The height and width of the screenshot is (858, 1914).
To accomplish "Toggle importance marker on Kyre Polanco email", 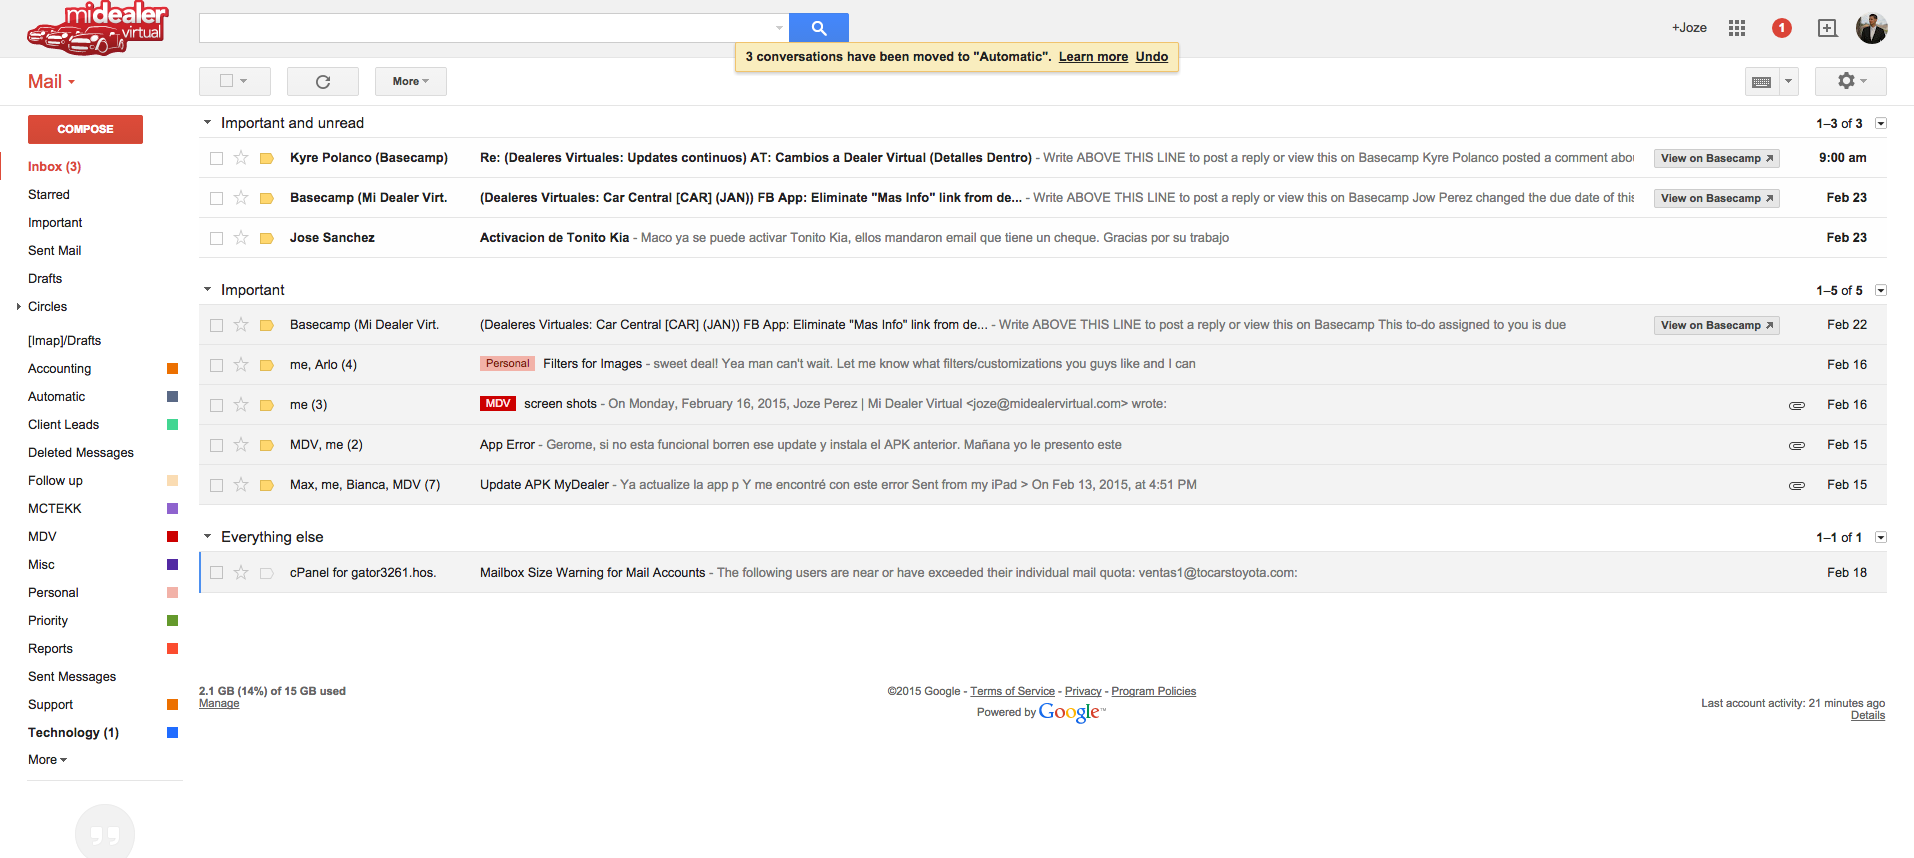I will [x=267, y=158].
